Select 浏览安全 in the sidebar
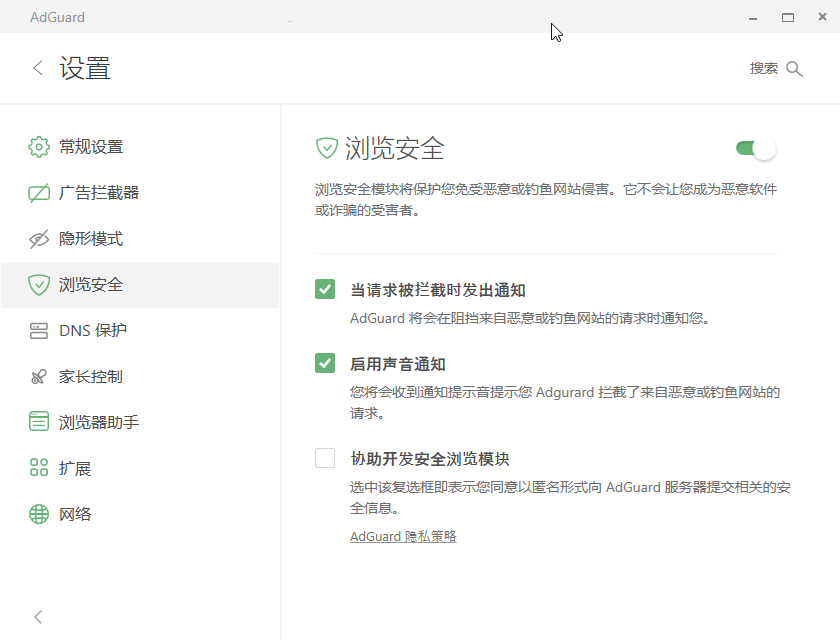The width and height of the screenshot is (840, 640). click(140, 285)
